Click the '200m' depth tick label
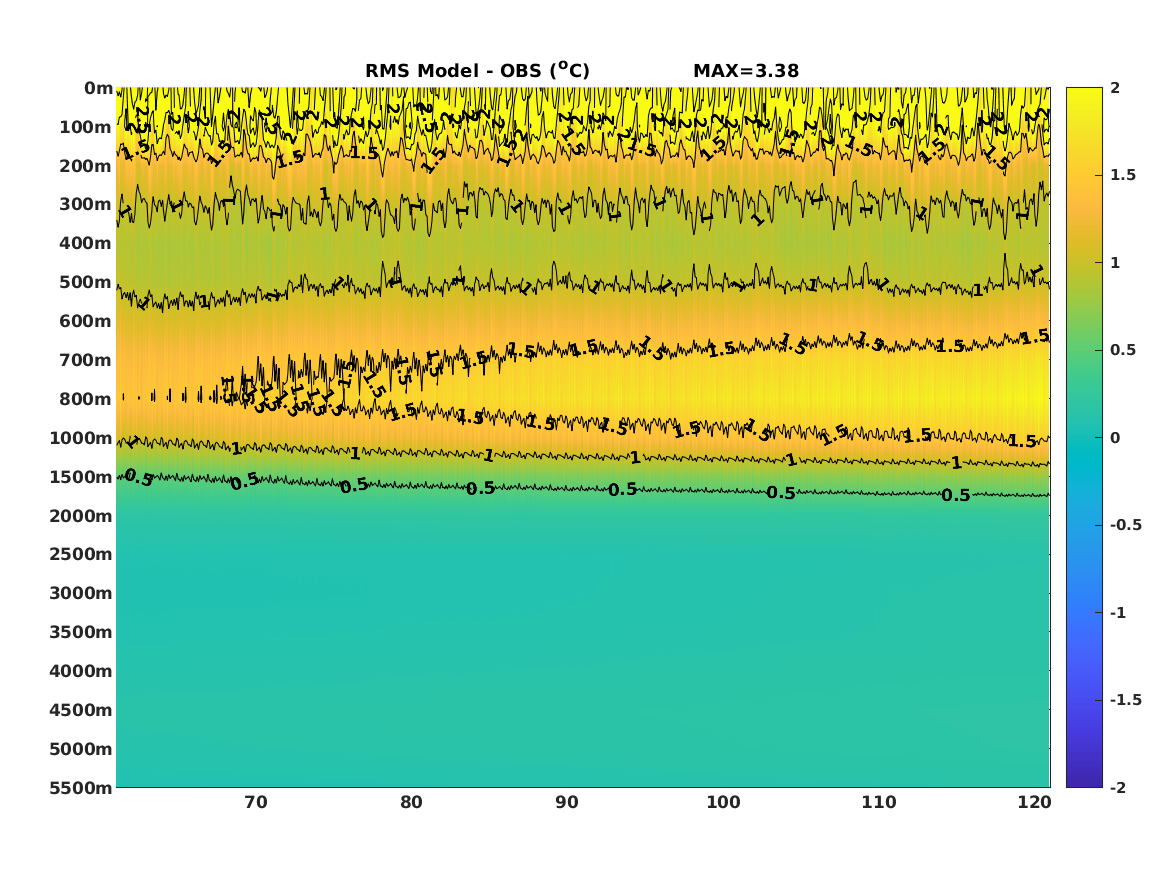 pos(86,166)
